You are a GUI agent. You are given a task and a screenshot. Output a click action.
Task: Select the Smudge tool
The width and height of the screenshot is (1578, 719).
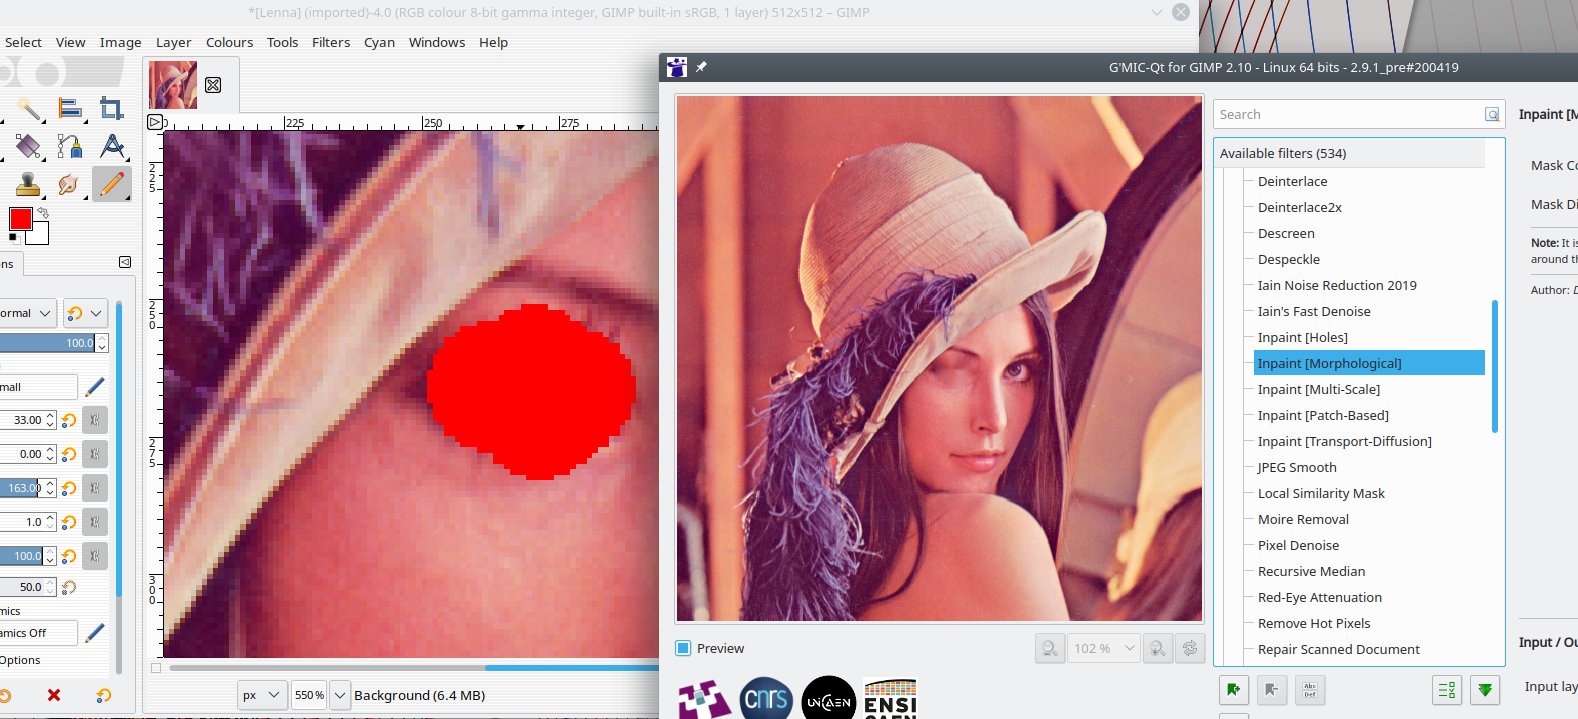[x=70, y=184]
